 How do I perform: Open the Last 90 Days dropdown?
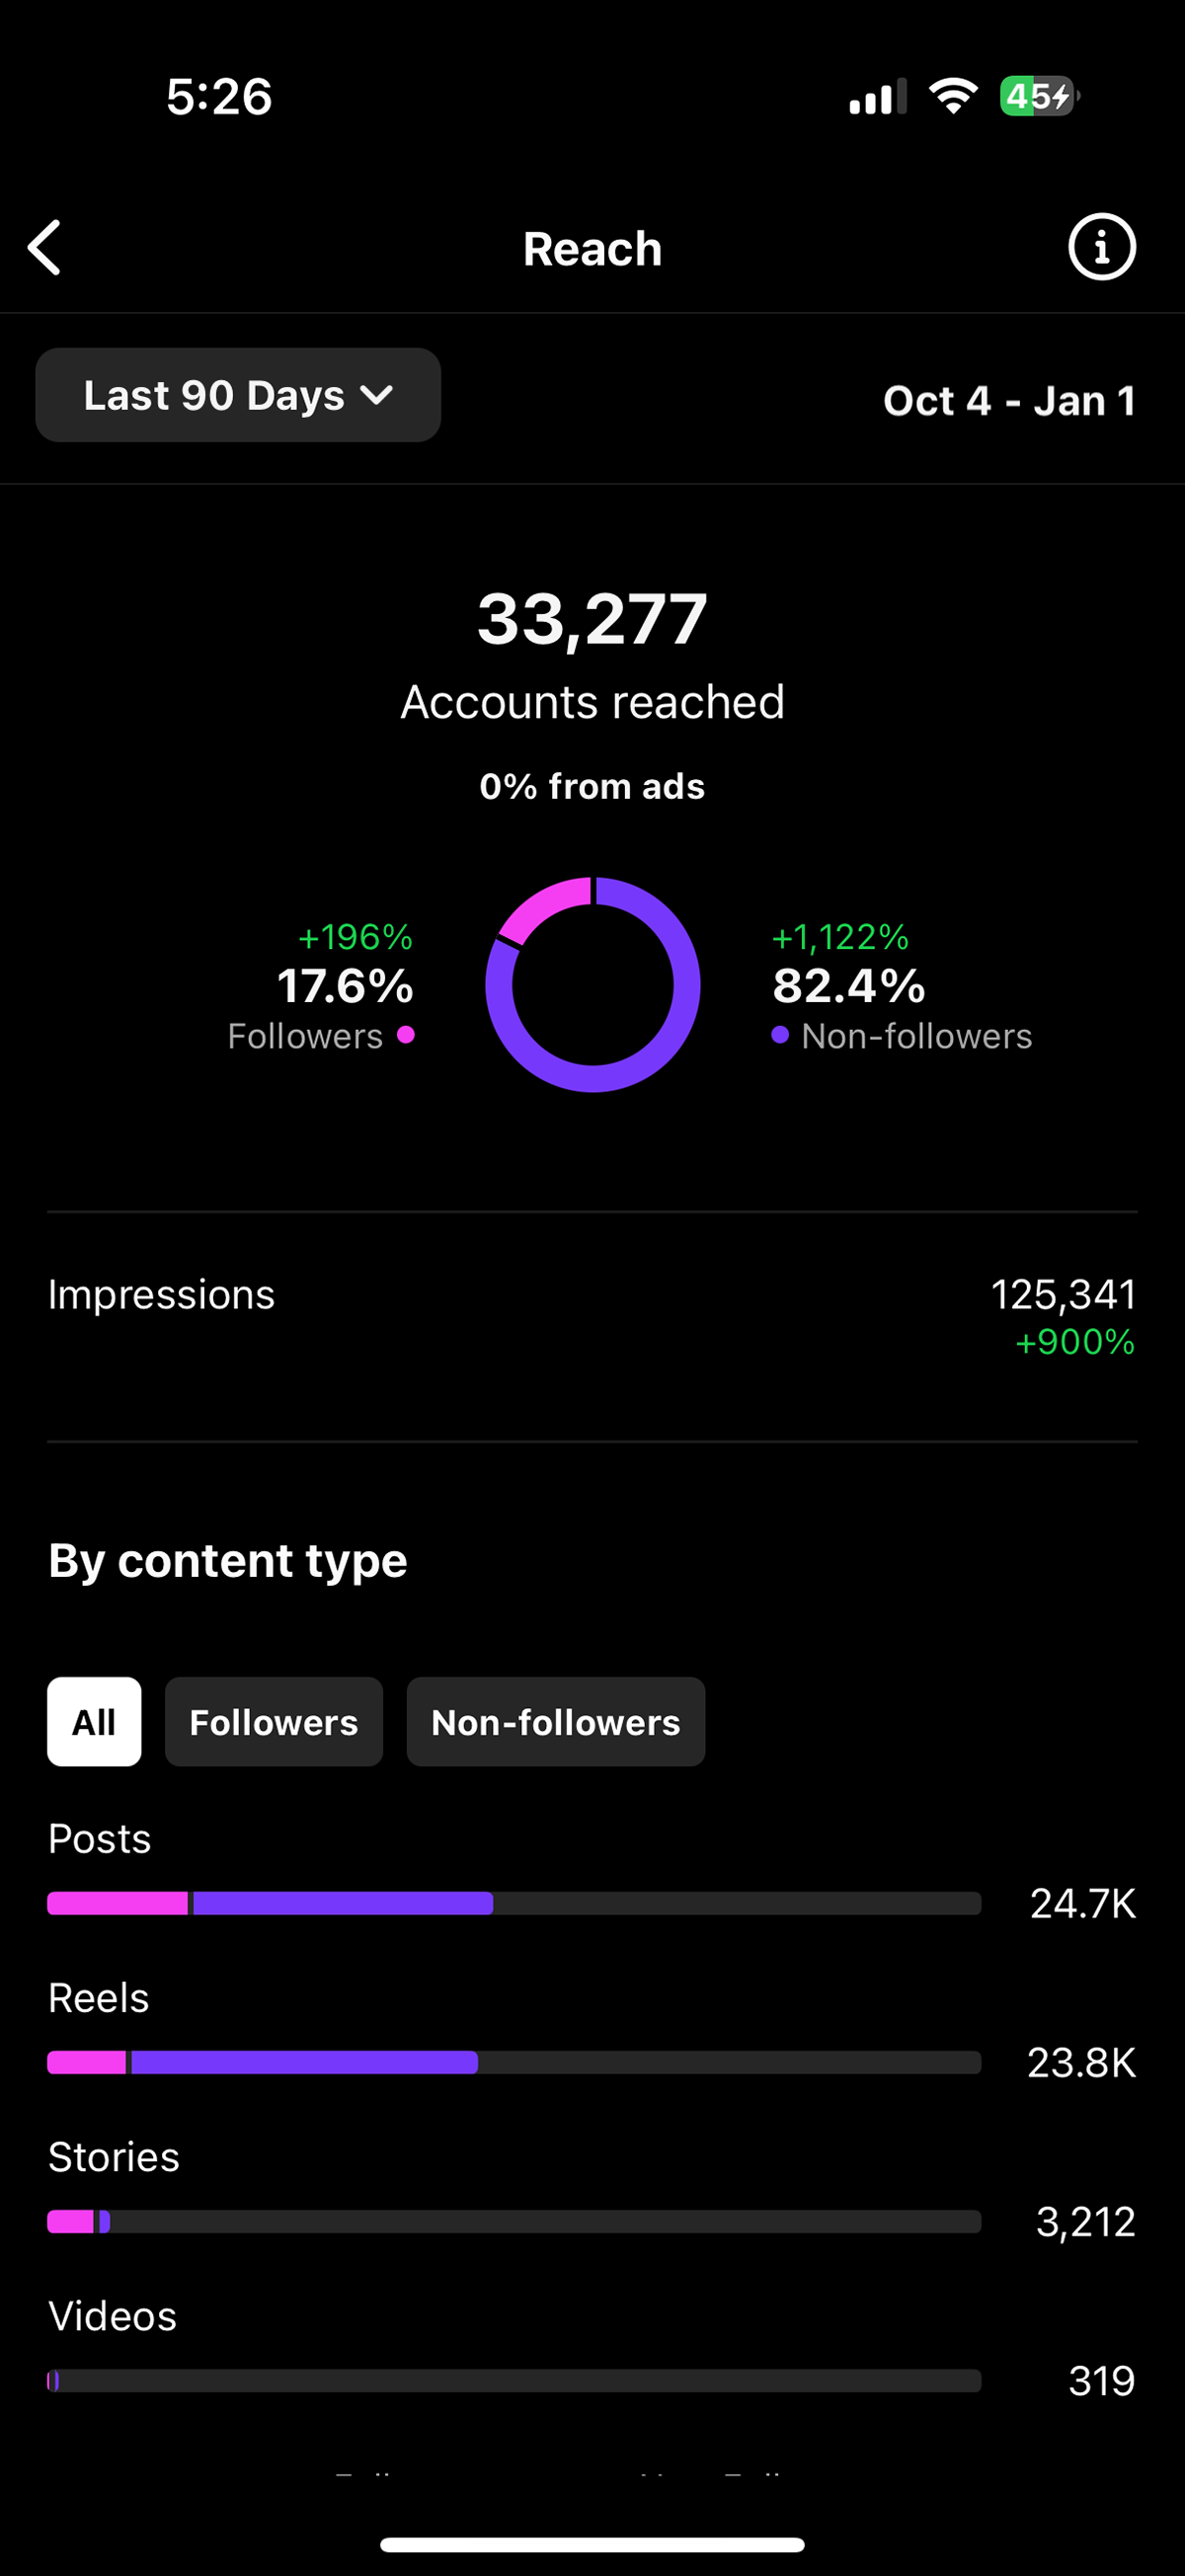[x=238, y=395]
